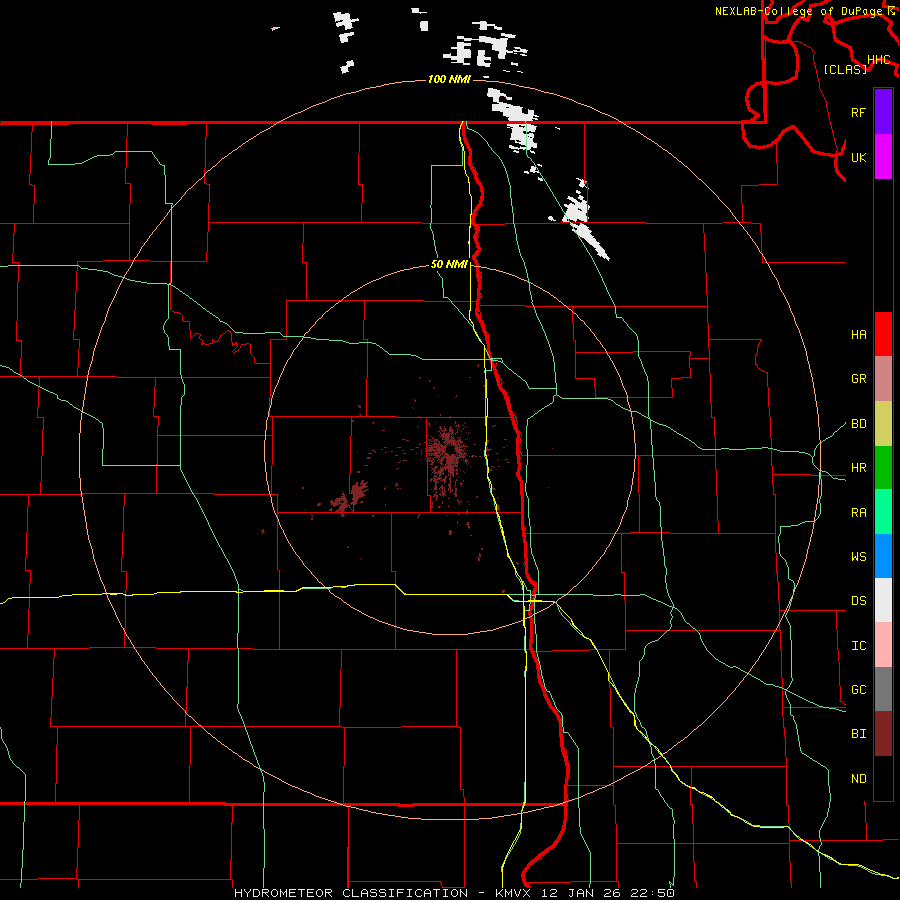Click the BI legend label
Viewport: 900px width, 900px height.
pyautogui.click(x=858, y=734)
